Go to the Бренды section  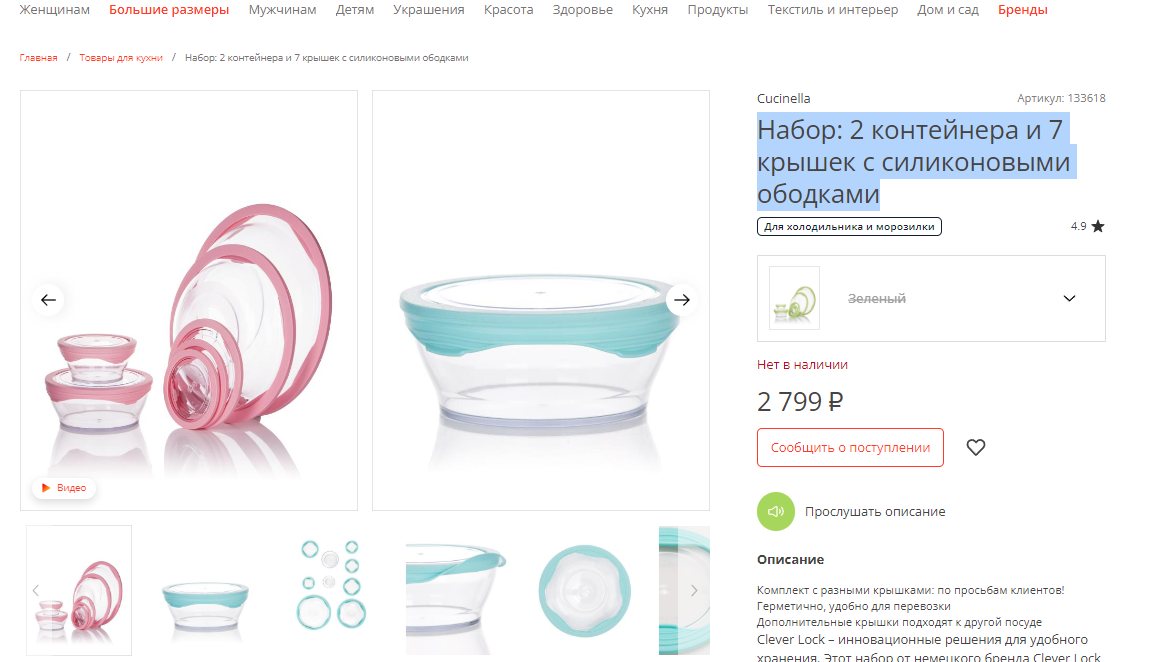[1023, 10]
